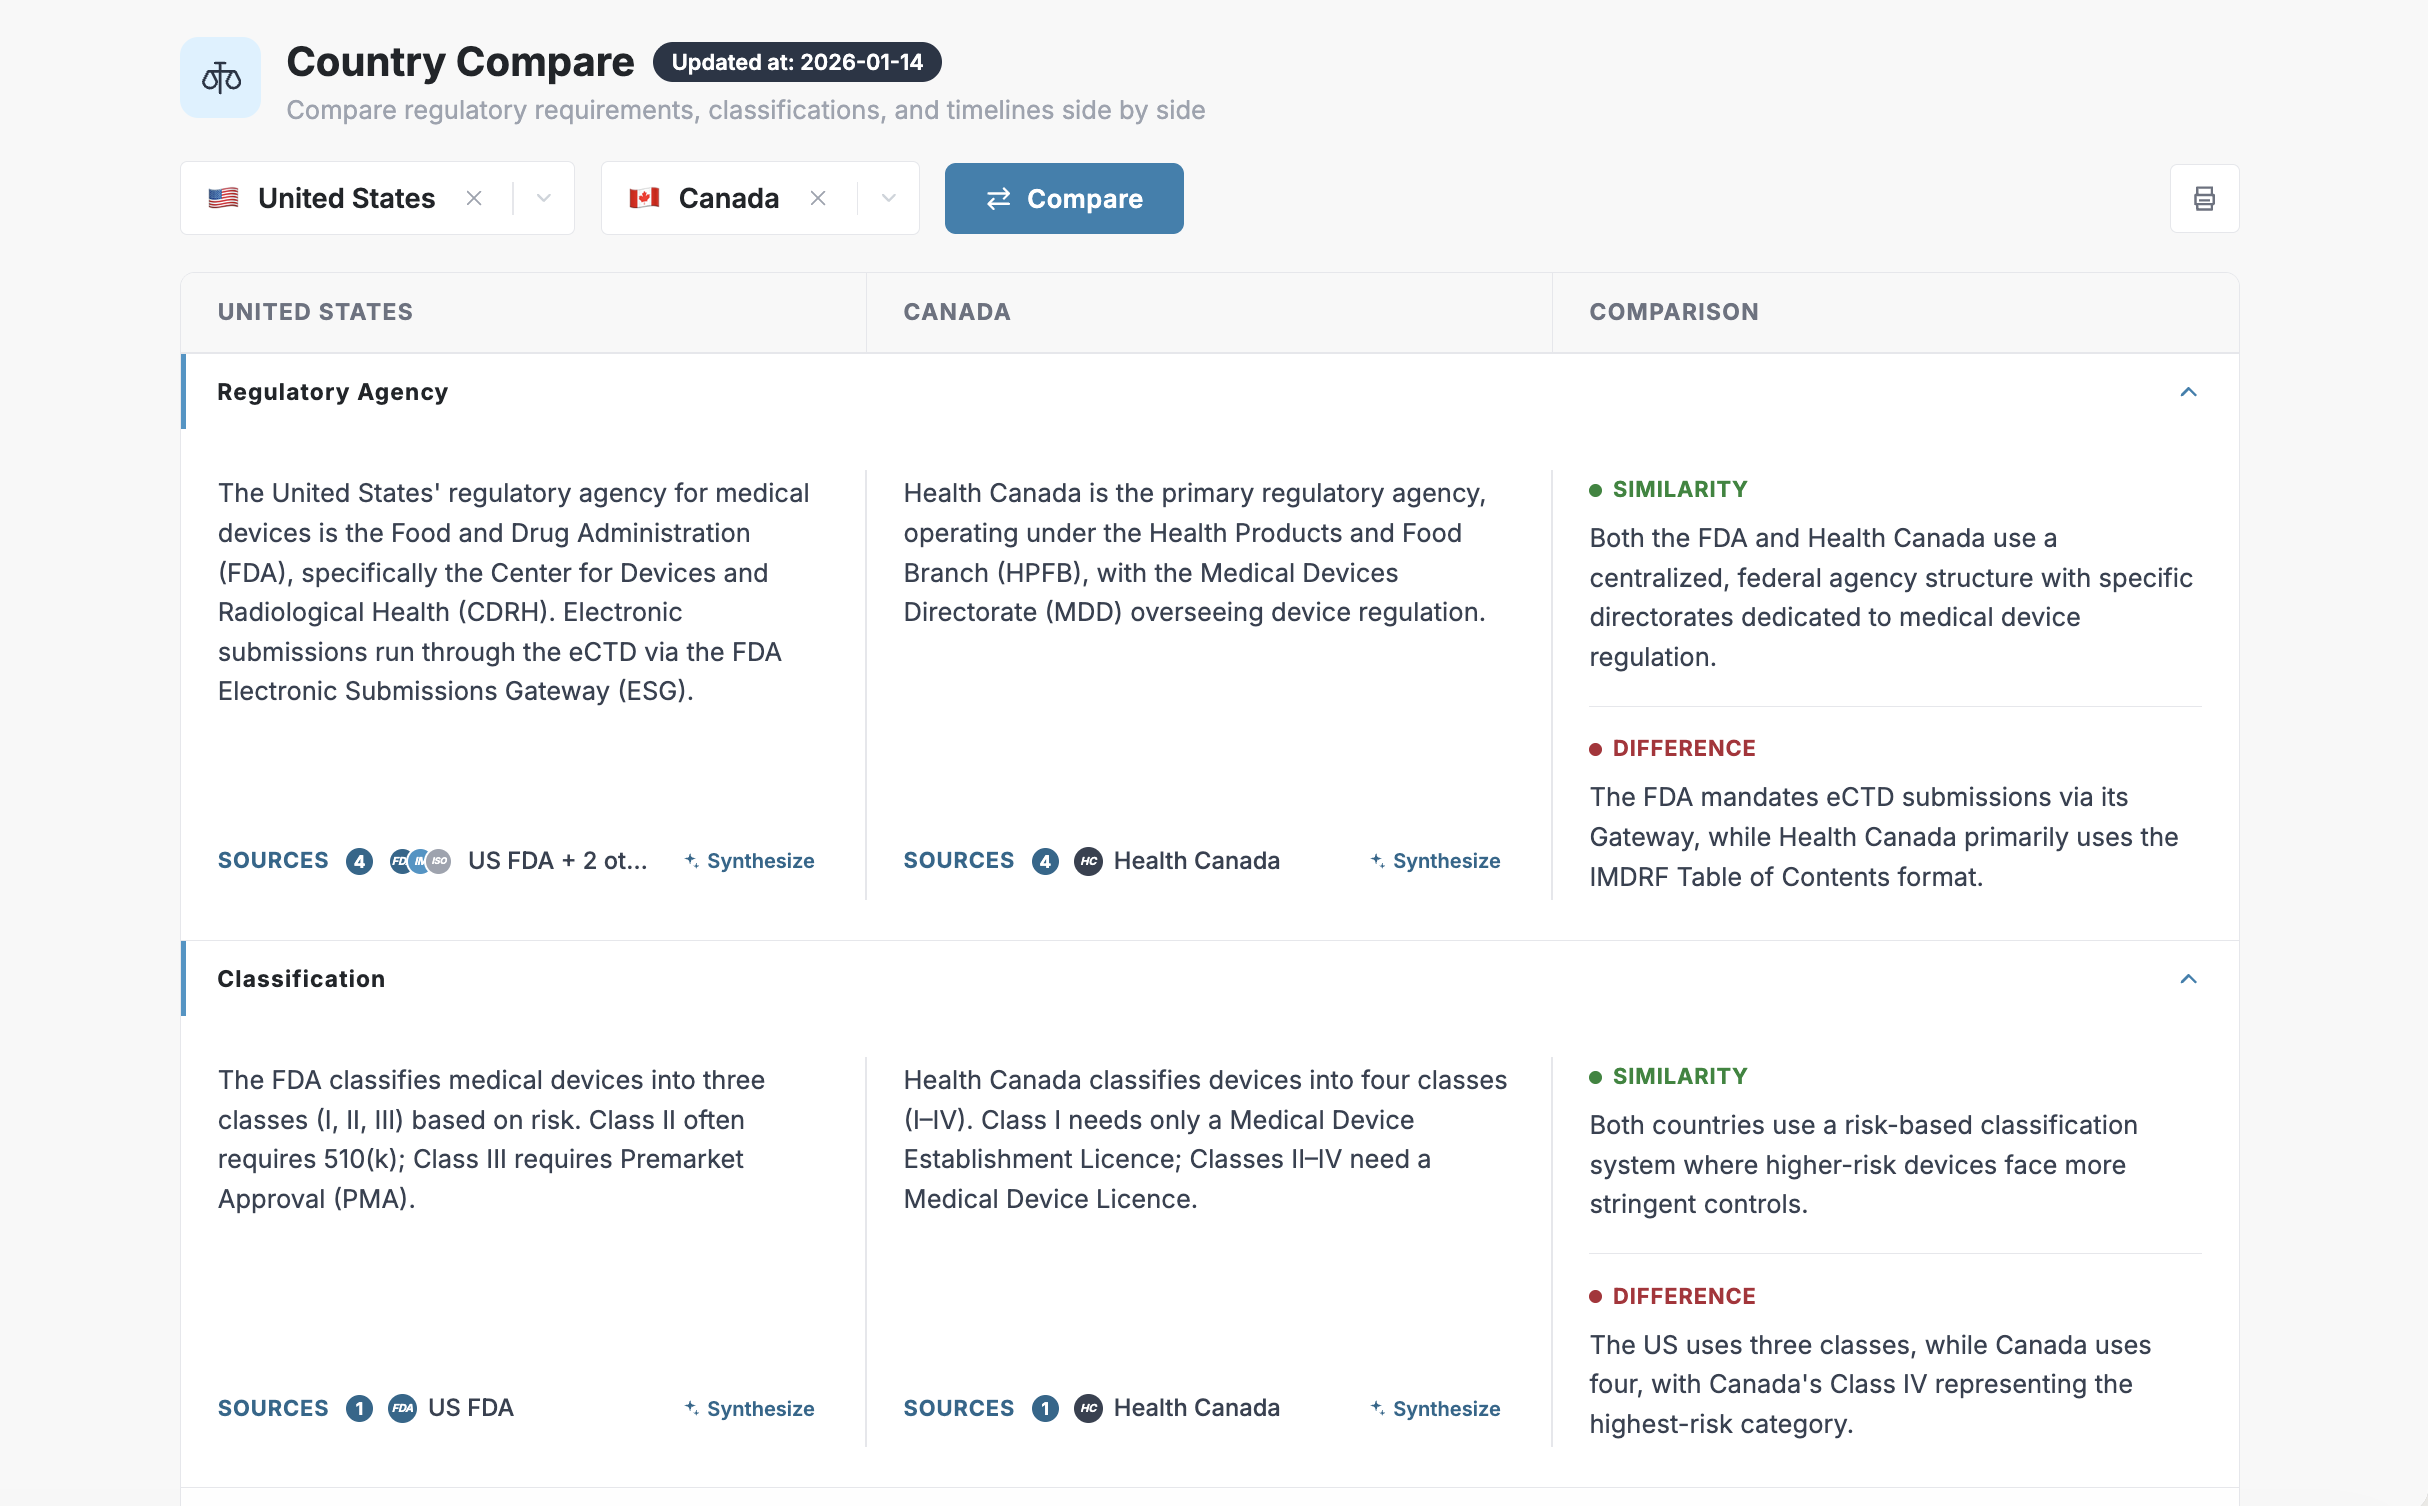2428x1506 pixels.
Task: Click the Canada flag icon
Action: [x=644, y=198]
